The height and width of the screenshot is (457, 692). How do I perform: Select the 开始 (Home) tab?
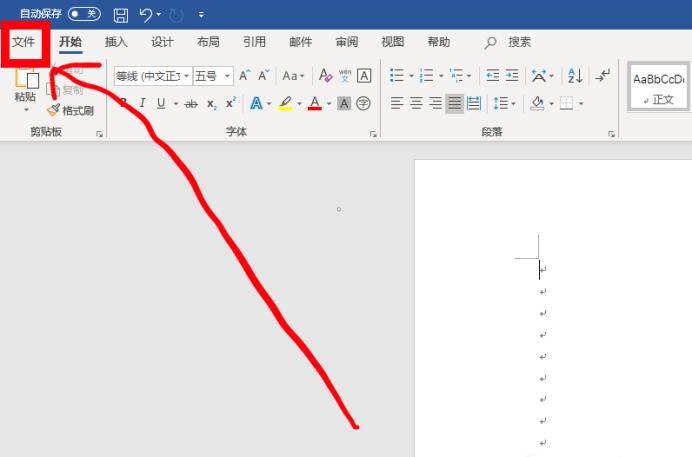click(71, 42)
